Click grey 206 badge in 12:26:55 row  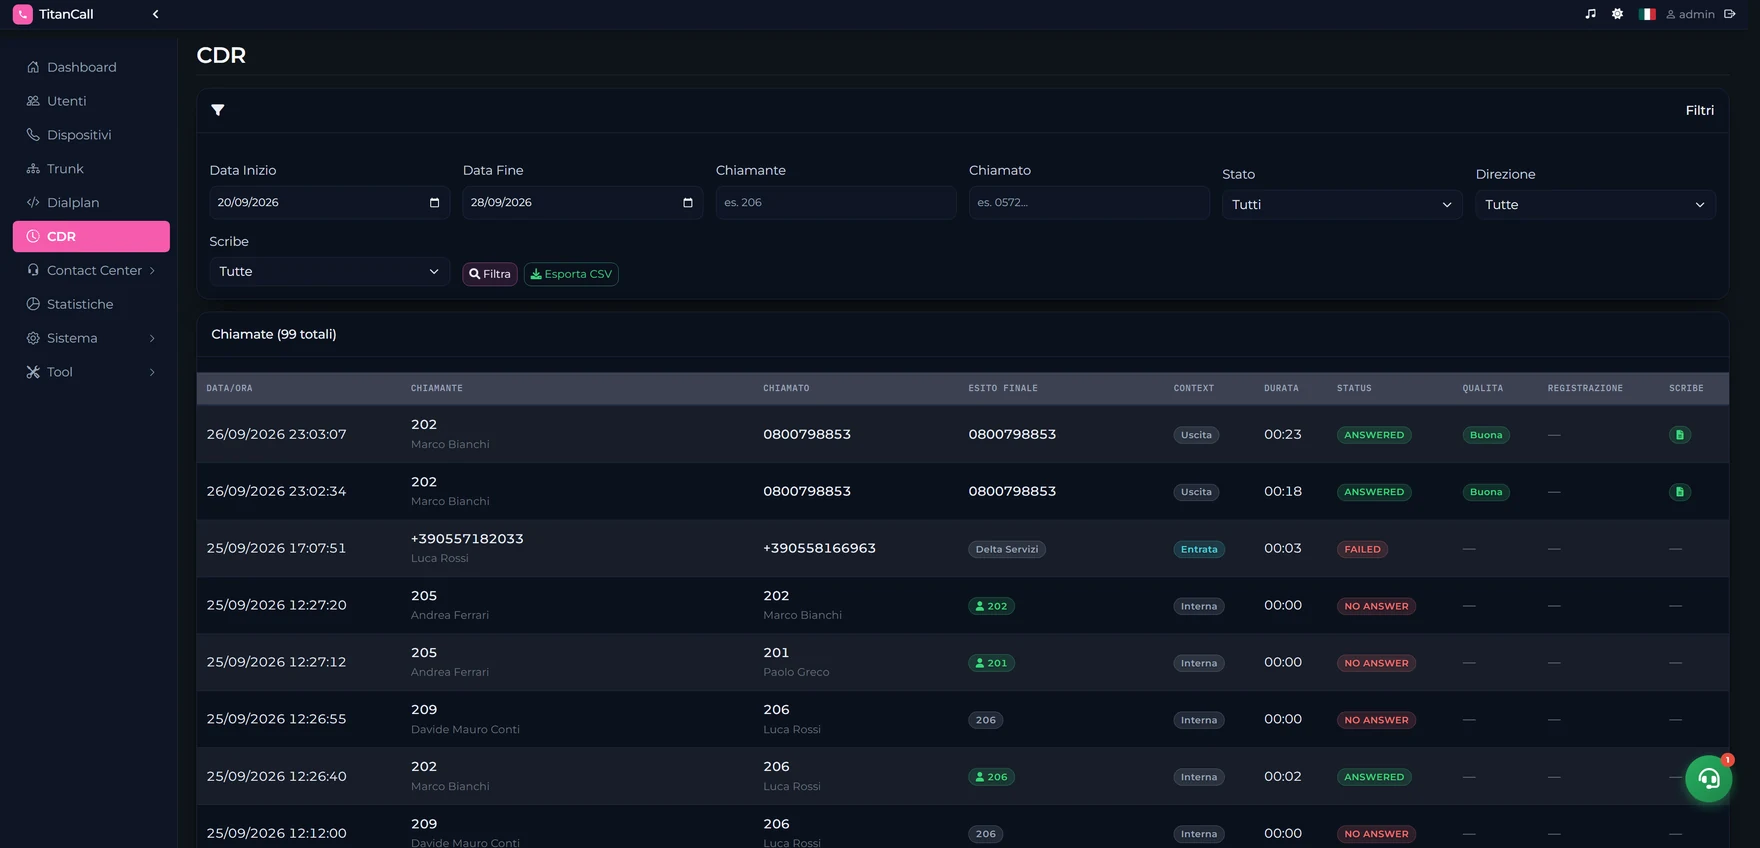tap(986, 720)
